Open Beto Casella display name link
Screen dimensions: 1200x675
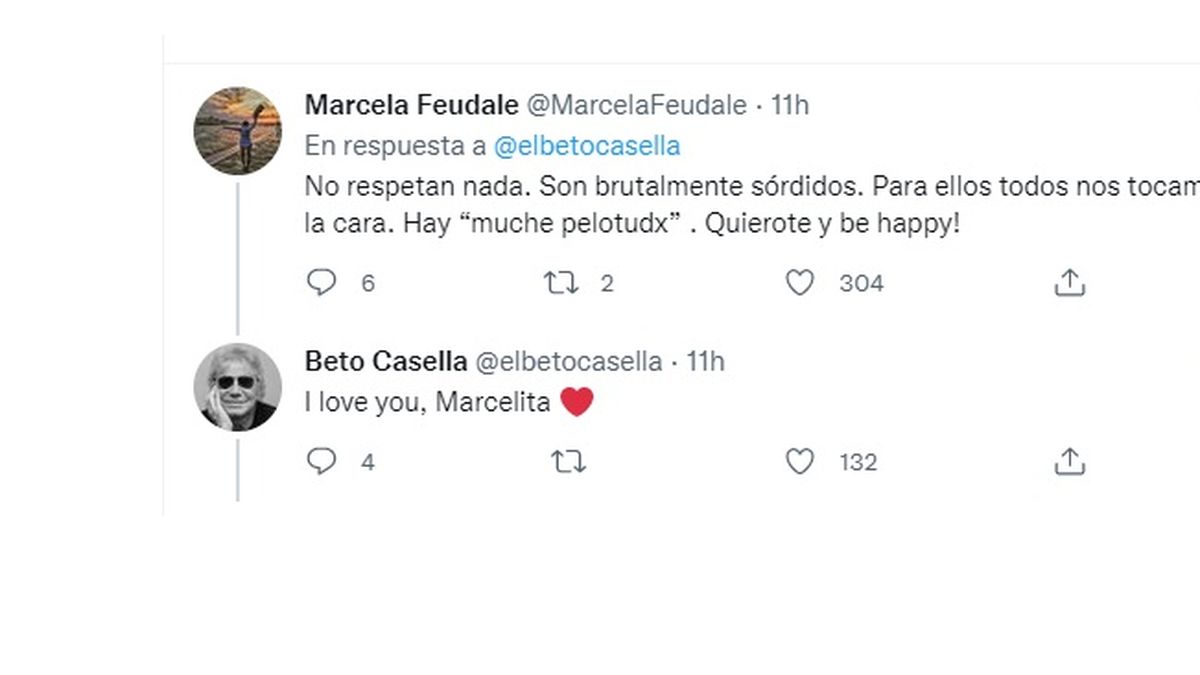[385, 360]
